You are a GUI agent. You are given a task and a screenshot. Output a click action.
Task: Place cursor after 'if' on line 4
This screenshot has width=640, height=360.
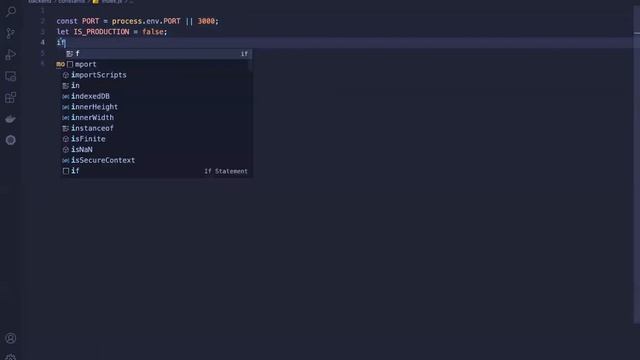[65, 42]
